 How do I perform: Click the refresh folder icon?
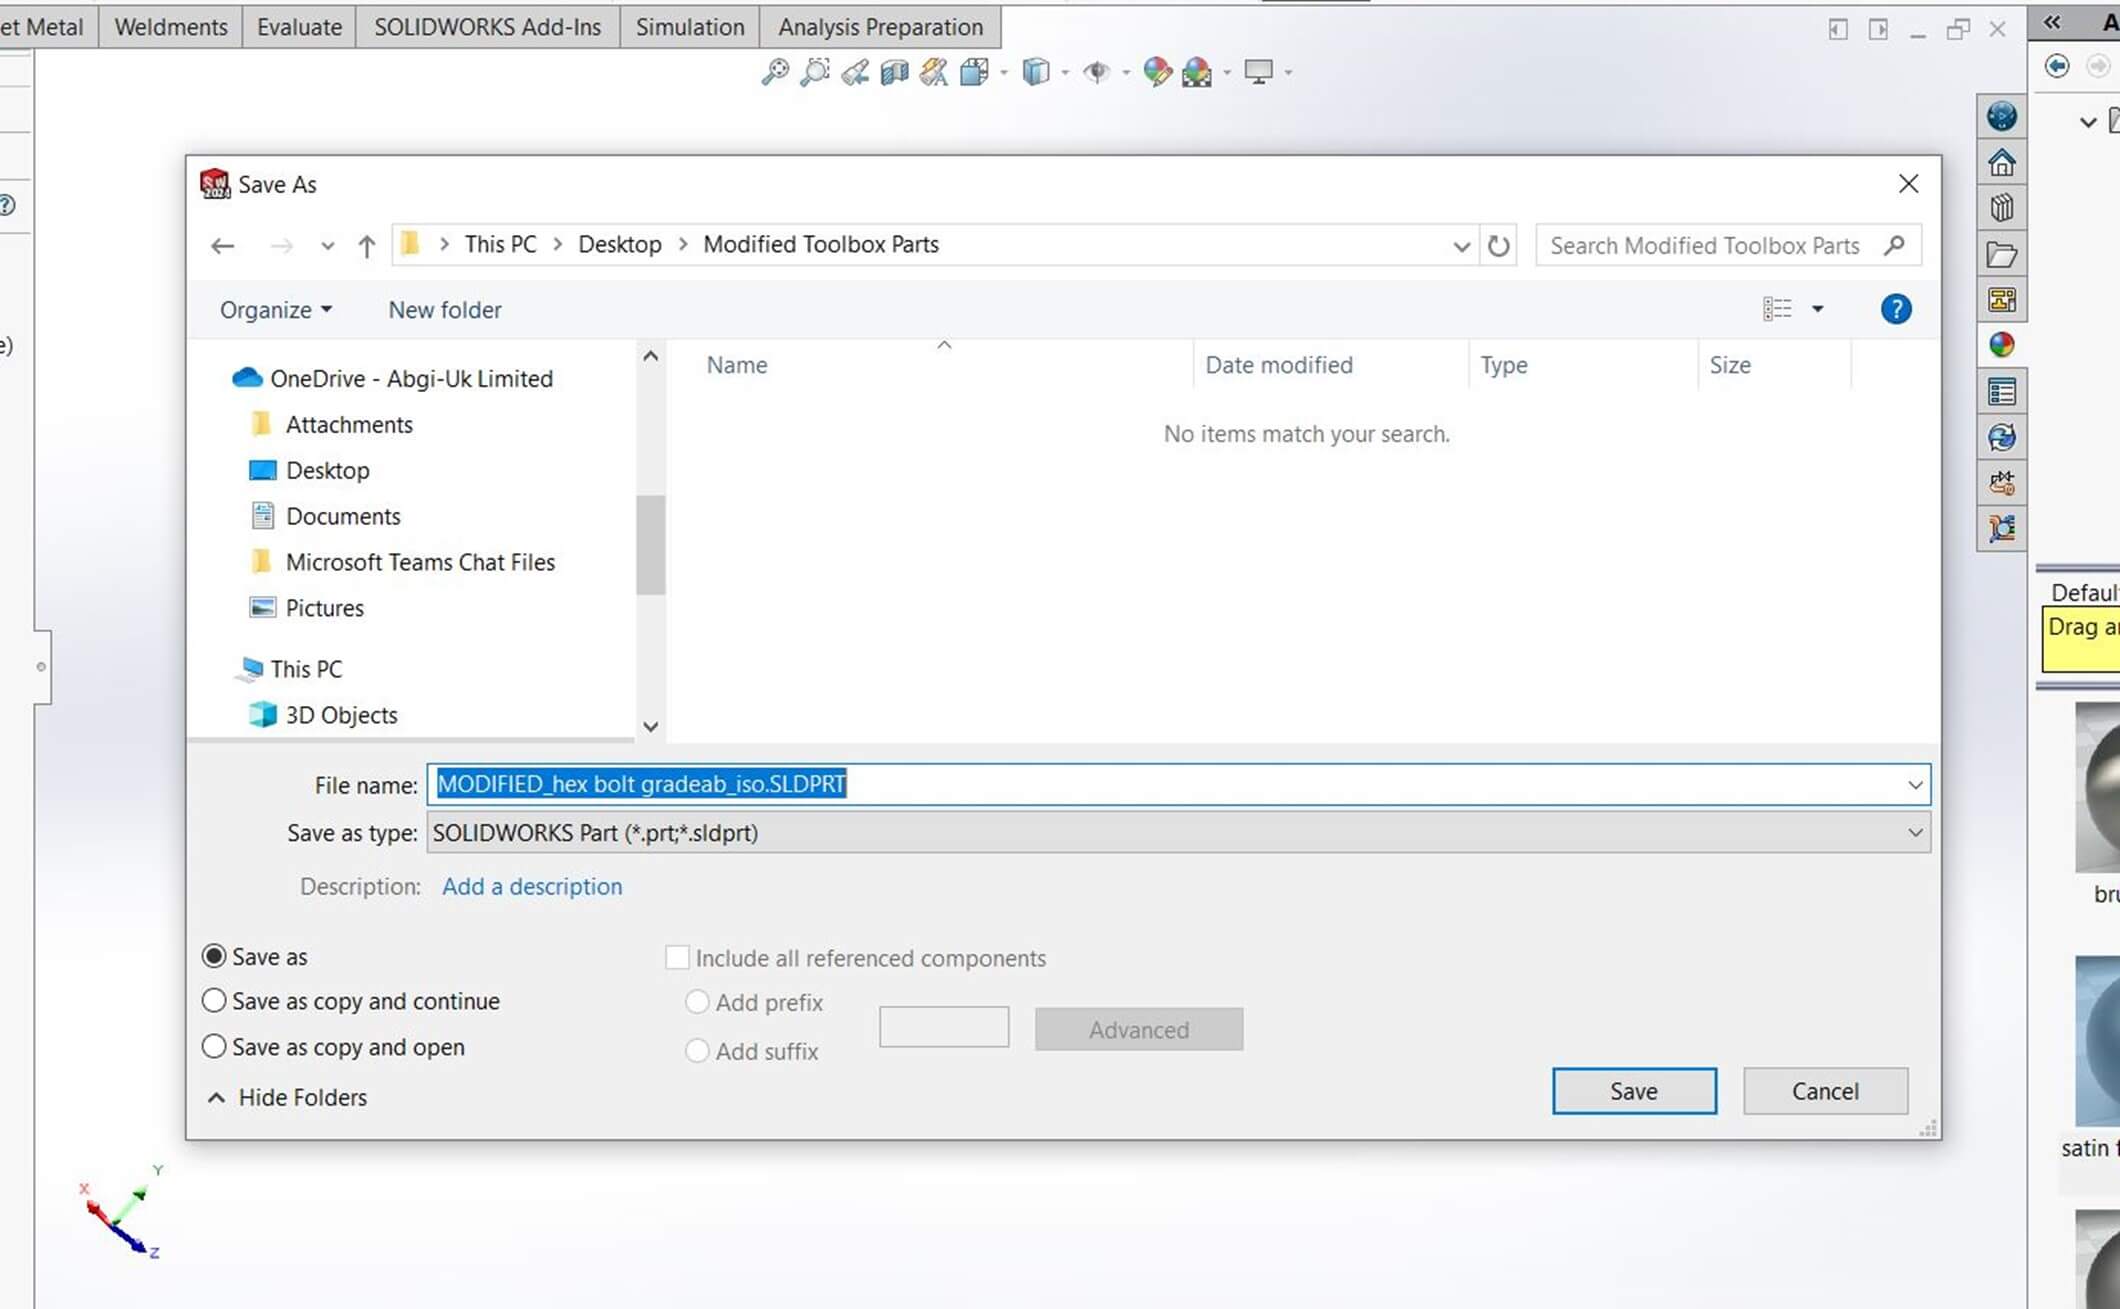pyautogui.click(x=1498, y=245)
